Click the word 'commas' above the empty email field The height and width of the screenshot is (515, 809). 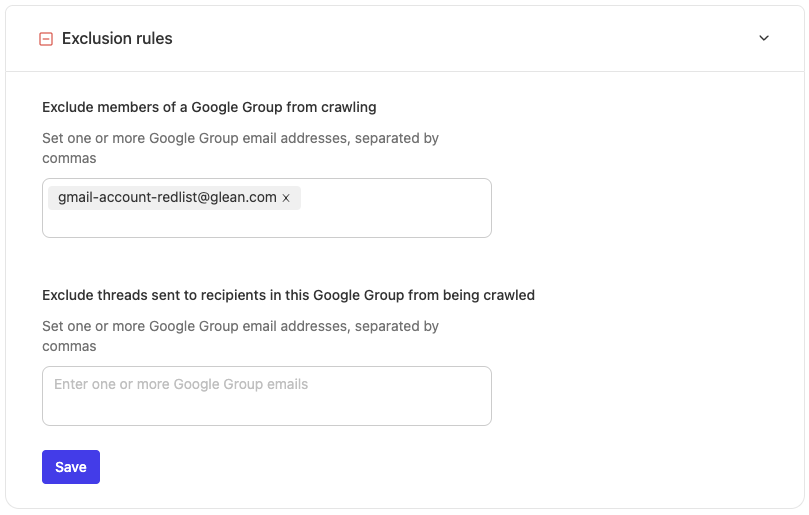[69, 346]
